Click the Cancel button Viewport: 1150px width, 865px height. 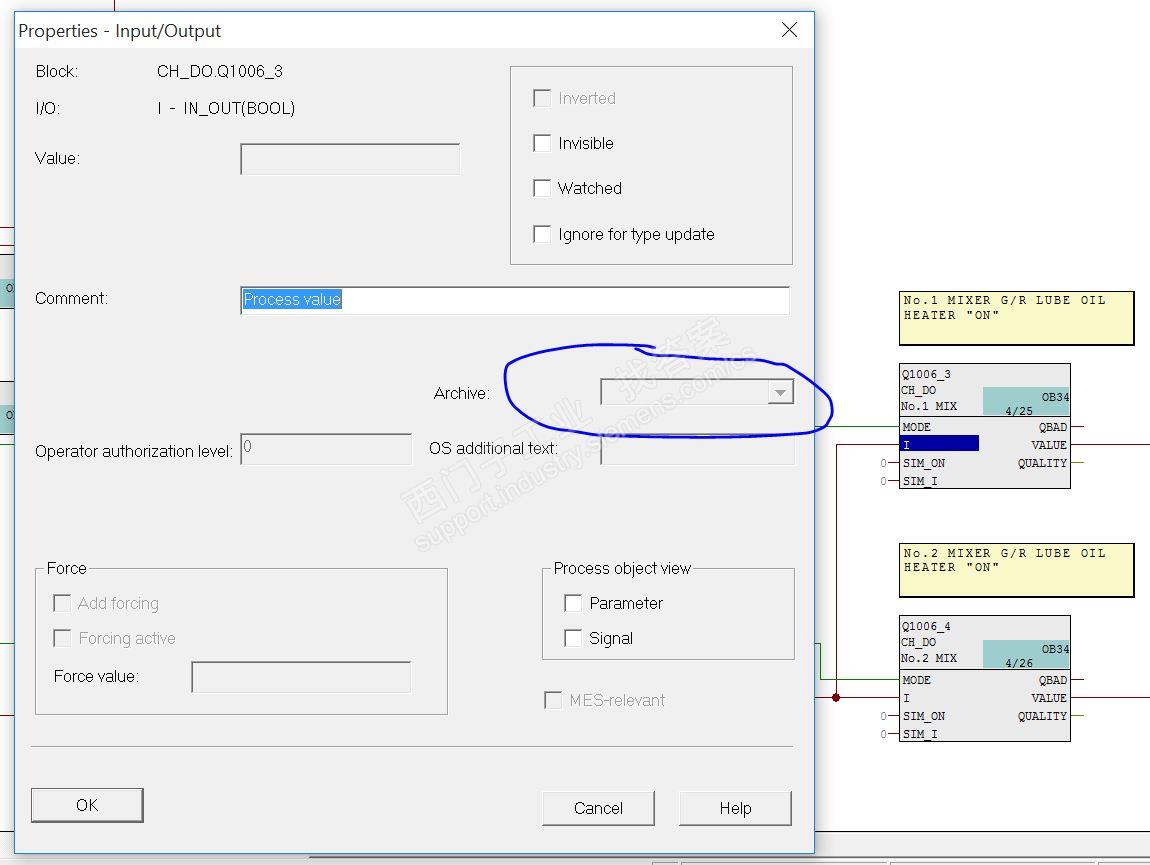coord(598,809)
